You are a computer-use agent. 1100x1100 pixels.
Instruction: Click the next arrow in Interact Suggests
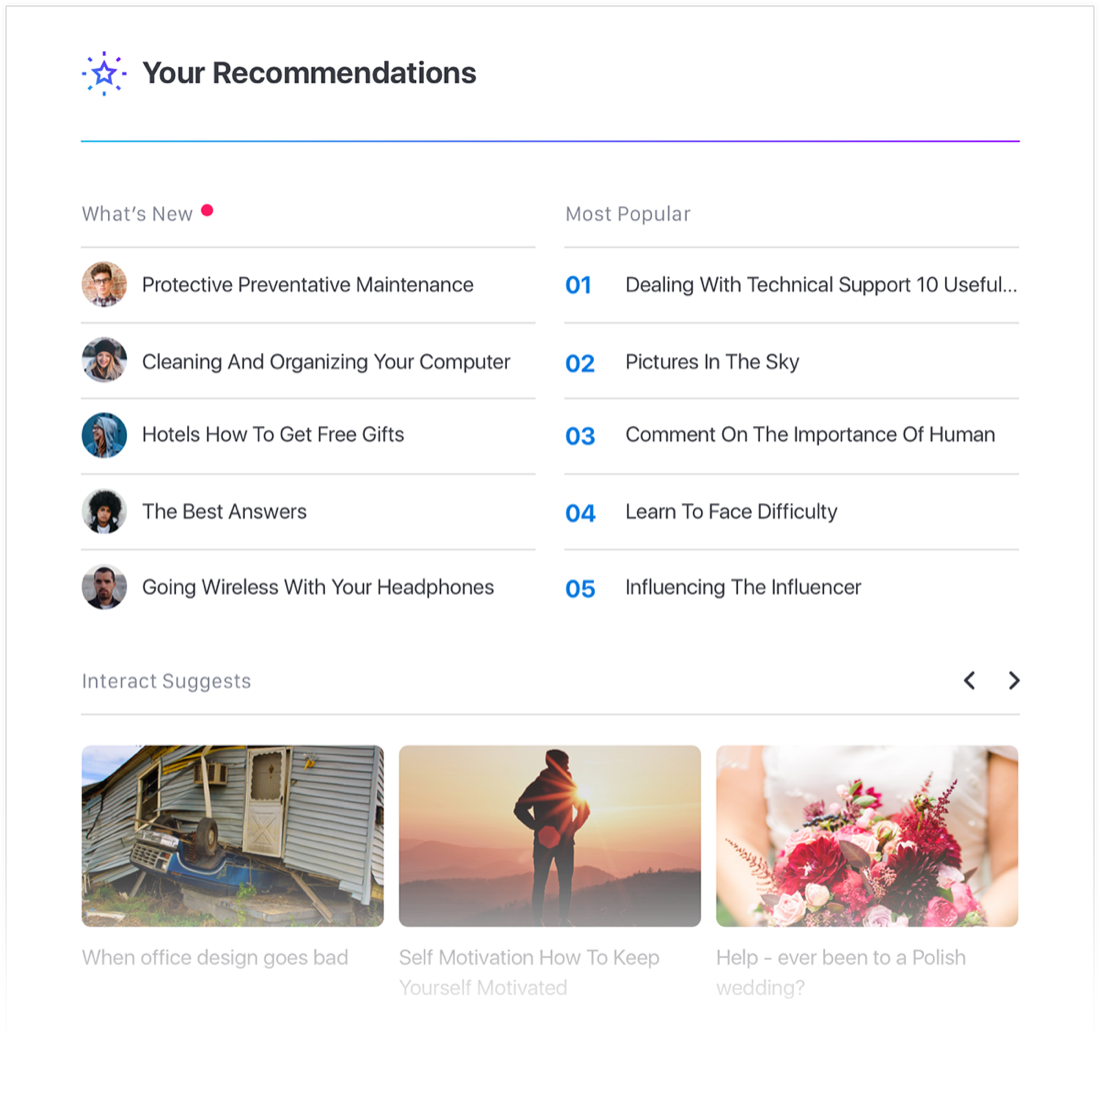click(x=1014, y=680)
